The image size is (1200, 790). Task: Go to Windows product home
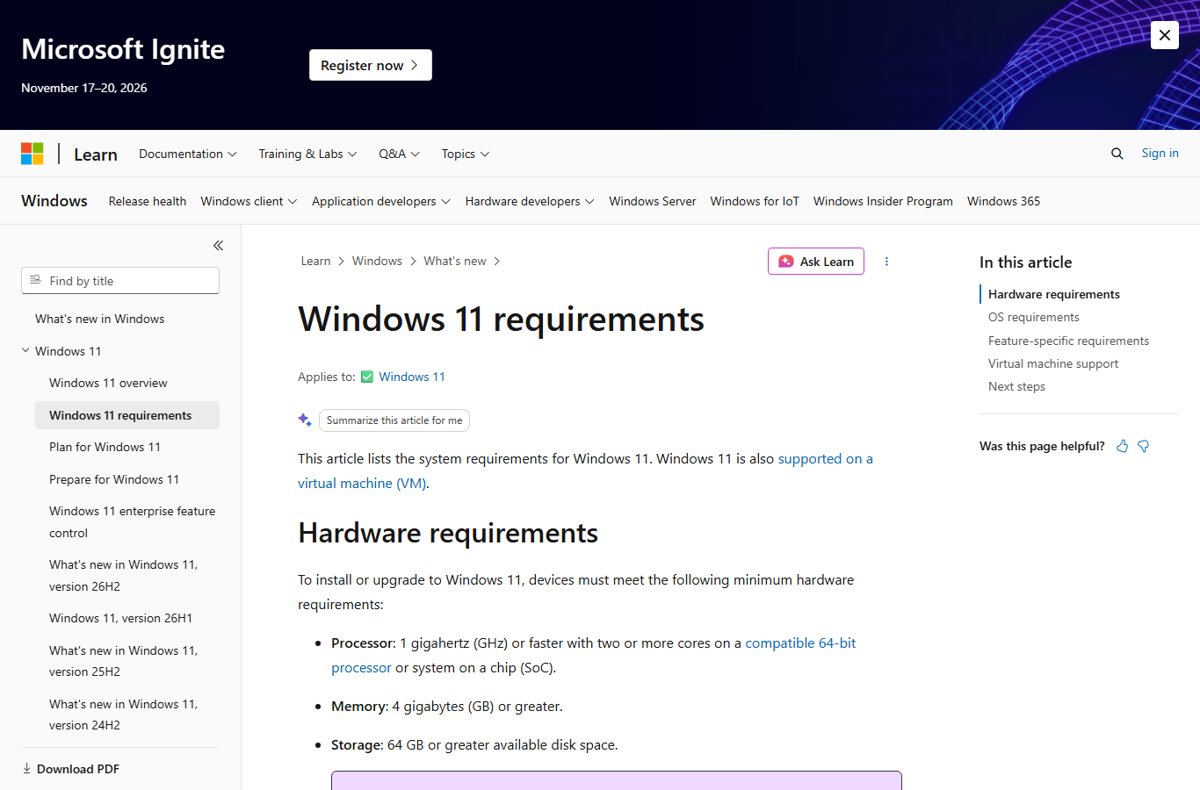[54, 201]
